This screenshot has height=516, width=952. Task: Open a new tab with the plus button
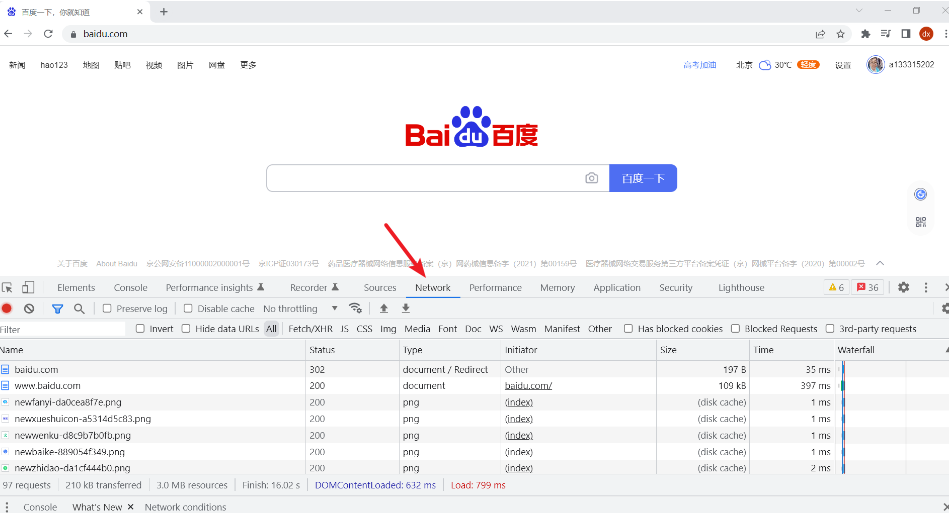coord(164,12)
